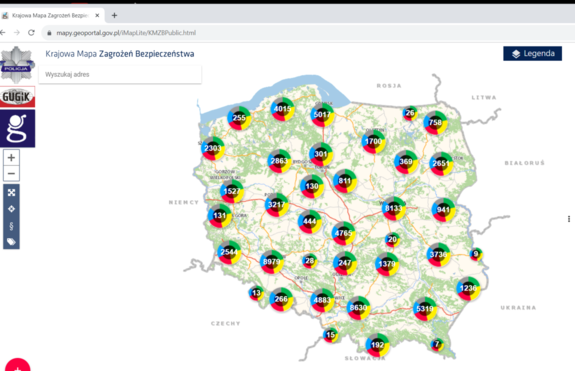575x371 pixels.
Task: Open the three-dot menu at right edge
Action: tap(569, 219)
